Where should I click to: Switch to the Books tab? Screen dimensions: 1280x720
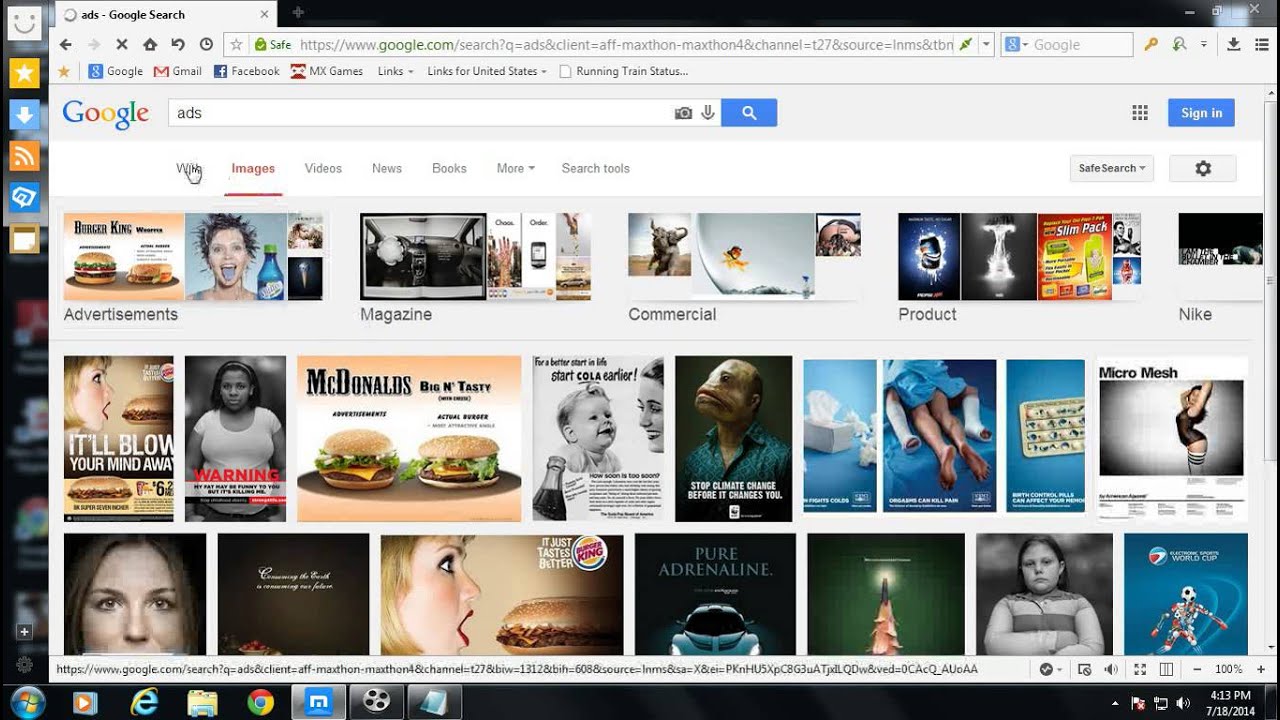pyautogui.click(x=449, y=168)
